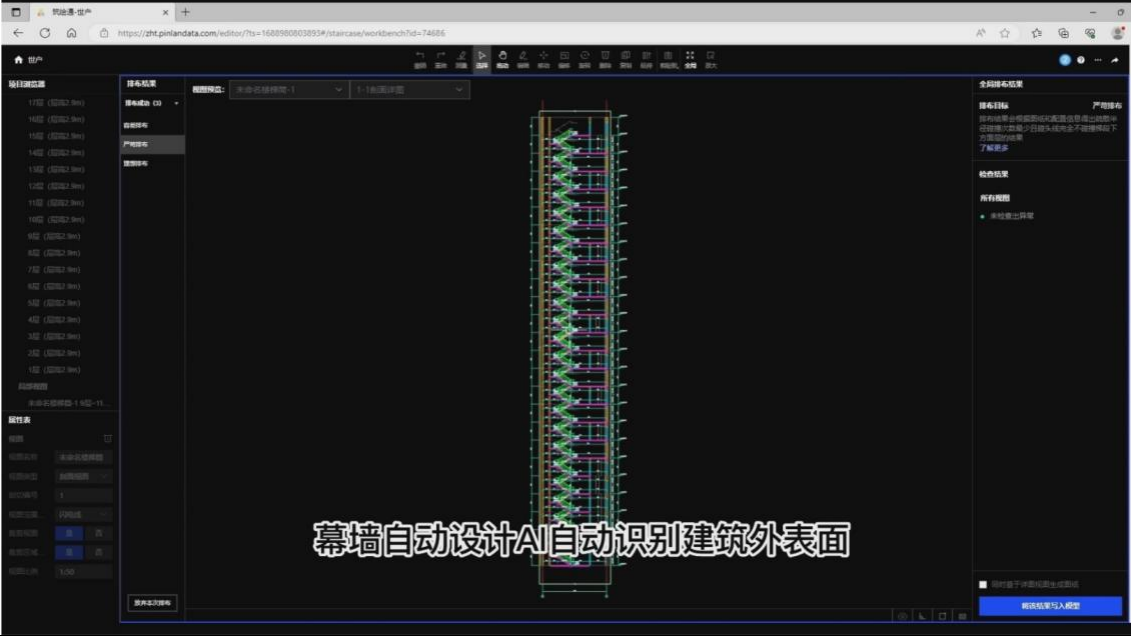
Task: Click the browser address bar URL
Action: tap(281, 33)
